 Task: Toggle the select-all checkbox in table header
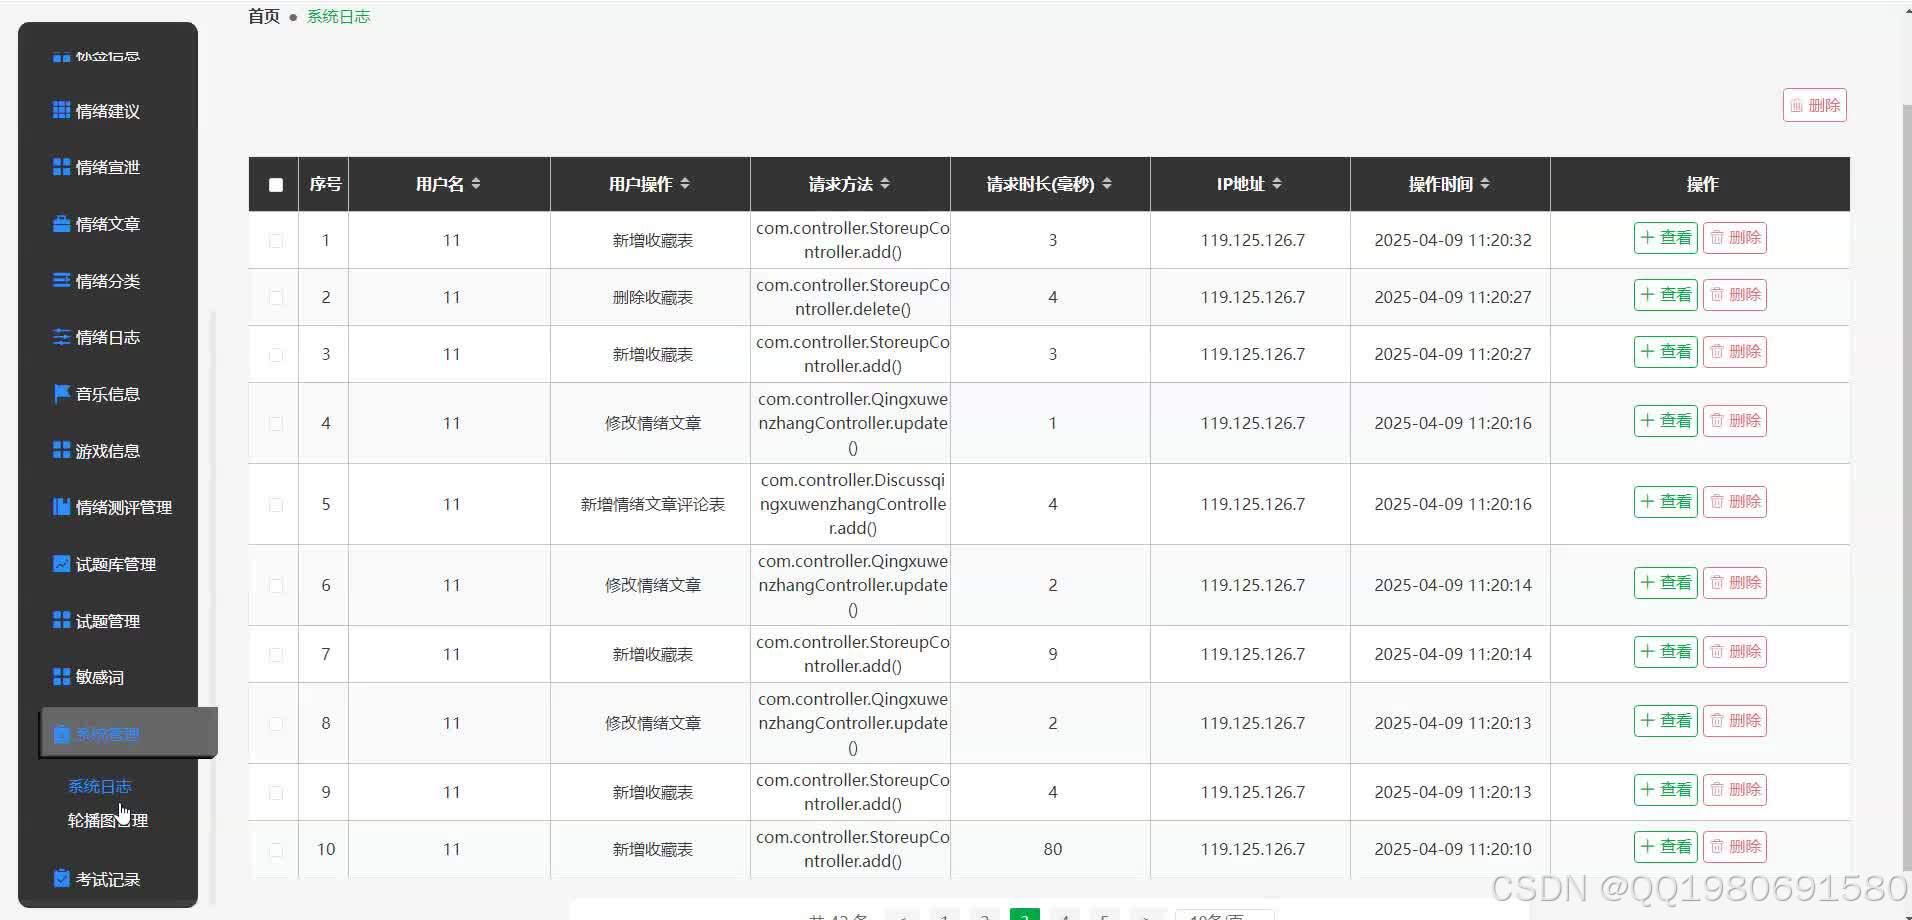click(274, 184)
